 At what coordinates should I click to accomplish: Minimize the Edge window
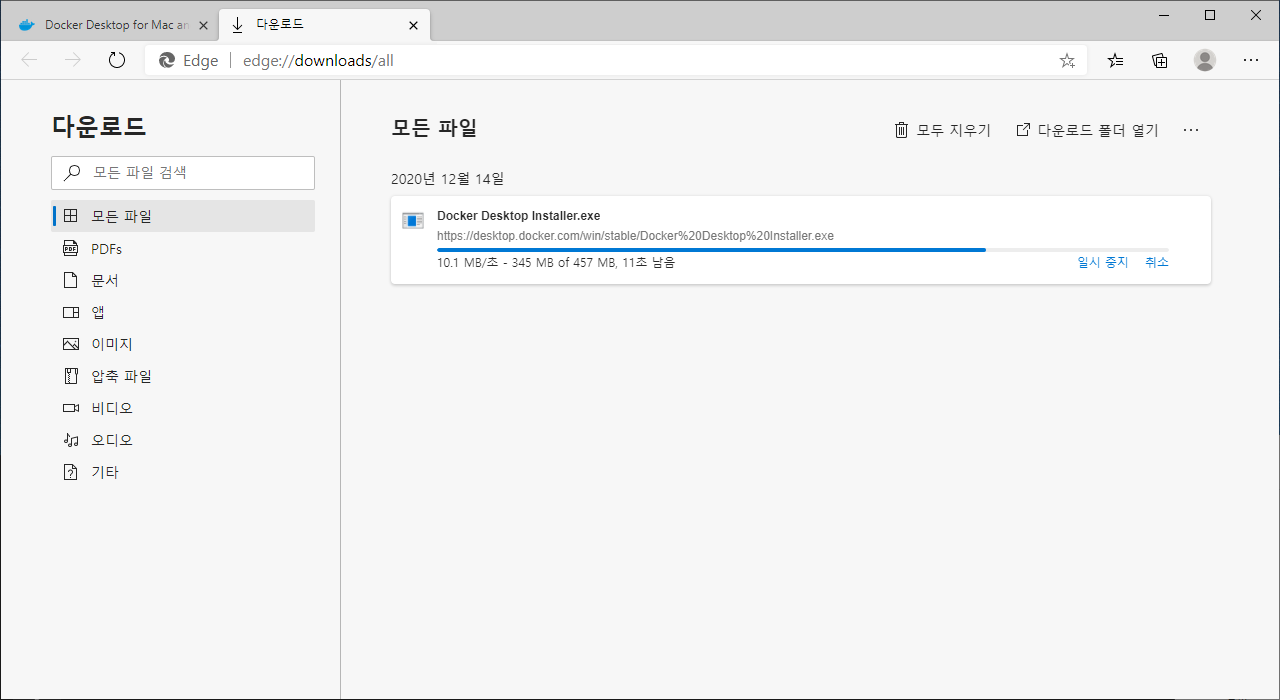pos(1164,15)
